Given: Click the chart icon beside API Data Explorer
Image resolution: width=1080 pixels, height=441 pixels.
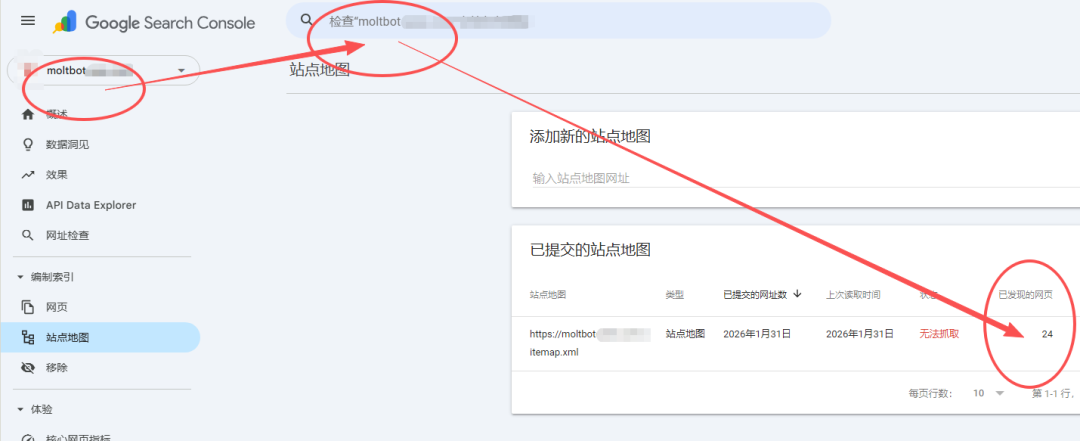Looking at the screenshot, I should [28, 205].
